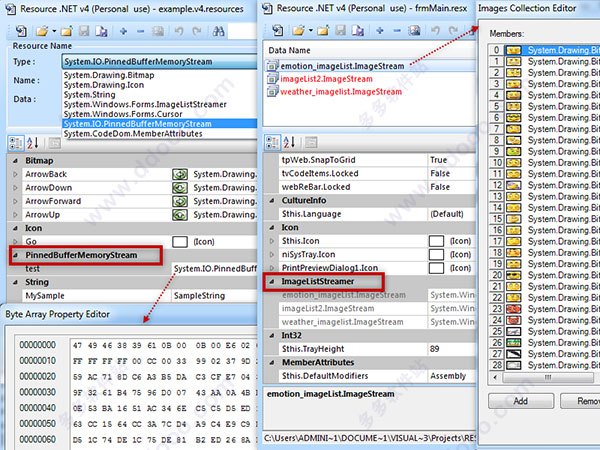
Task: Click left arrow of Members list horizontal scrollbar
Action: (x=496, y=377)
